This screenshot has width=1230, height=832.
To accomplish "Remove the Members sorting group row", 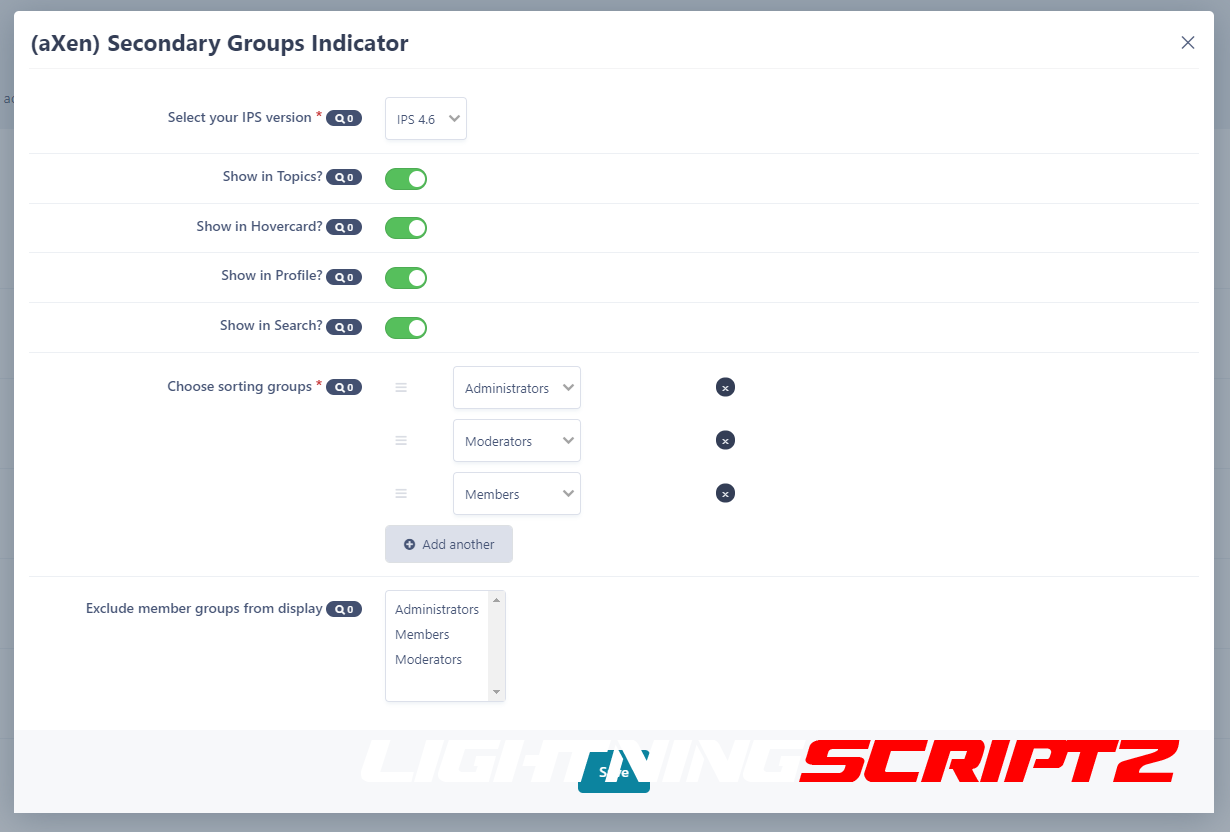I will [x=725, y=493].
